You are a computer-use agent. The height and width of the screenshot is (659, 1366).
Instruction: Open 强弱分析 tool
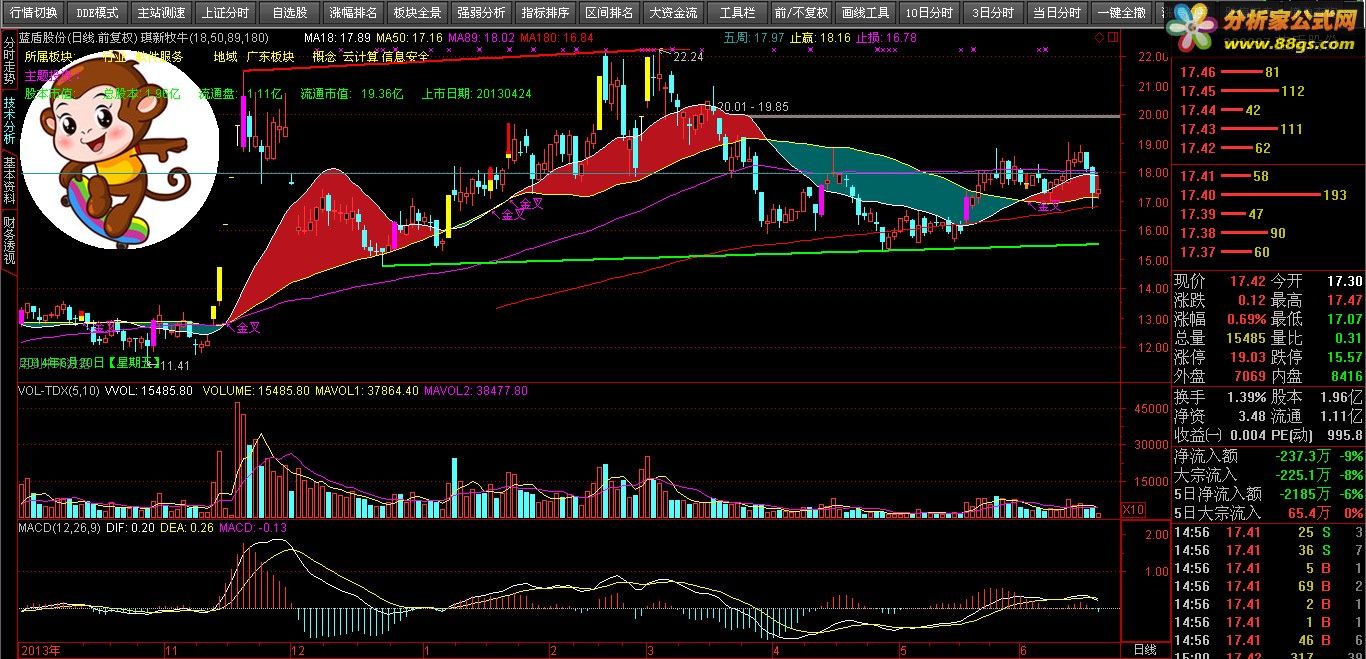[x=481, y=13]
